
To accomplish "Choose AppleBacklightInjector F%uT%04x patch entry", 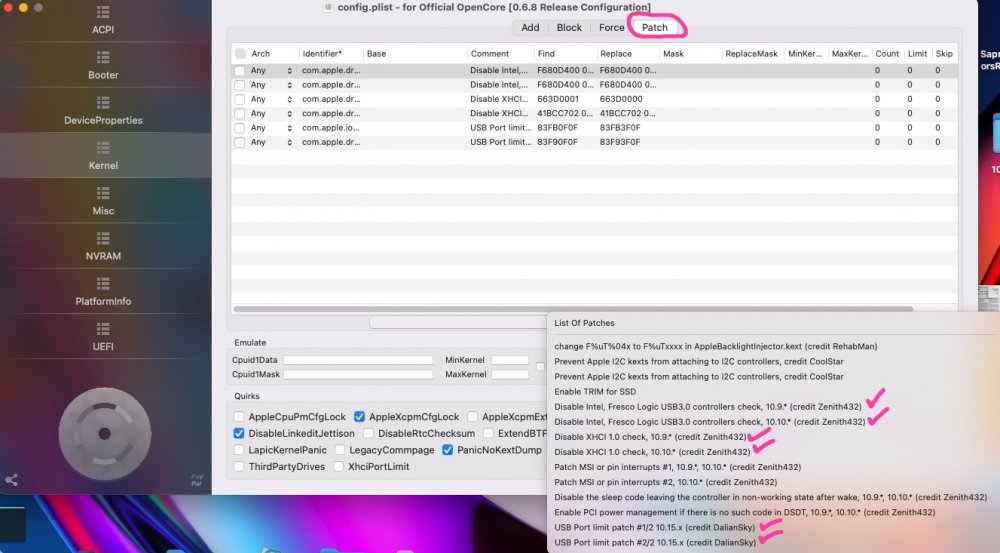I will pyautogui.click(x=716, y=346).
